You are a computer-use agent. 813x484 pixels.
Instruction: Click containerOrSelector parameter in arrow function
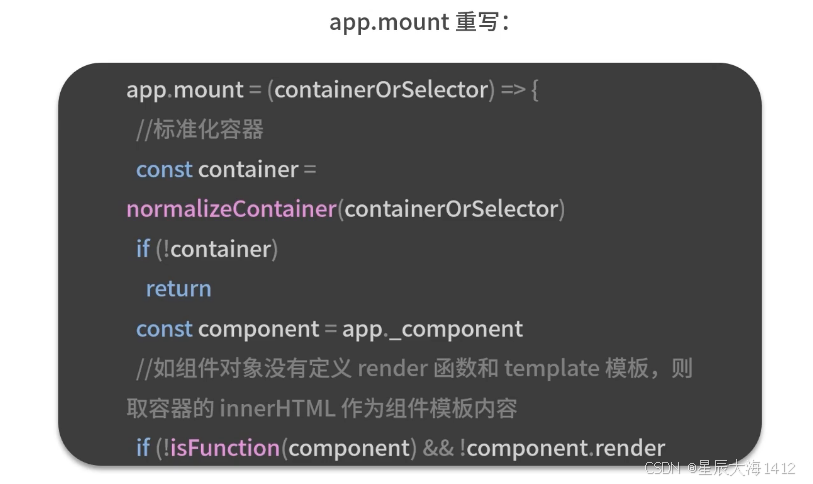pyautogui.click(x=381, y=90)
